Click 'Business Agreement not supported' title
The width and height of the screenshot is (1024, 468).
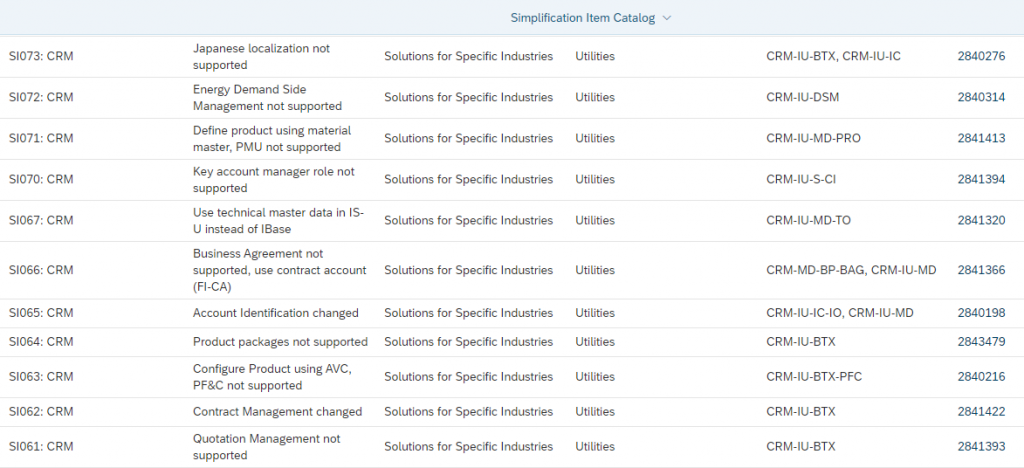coord(280,270)
